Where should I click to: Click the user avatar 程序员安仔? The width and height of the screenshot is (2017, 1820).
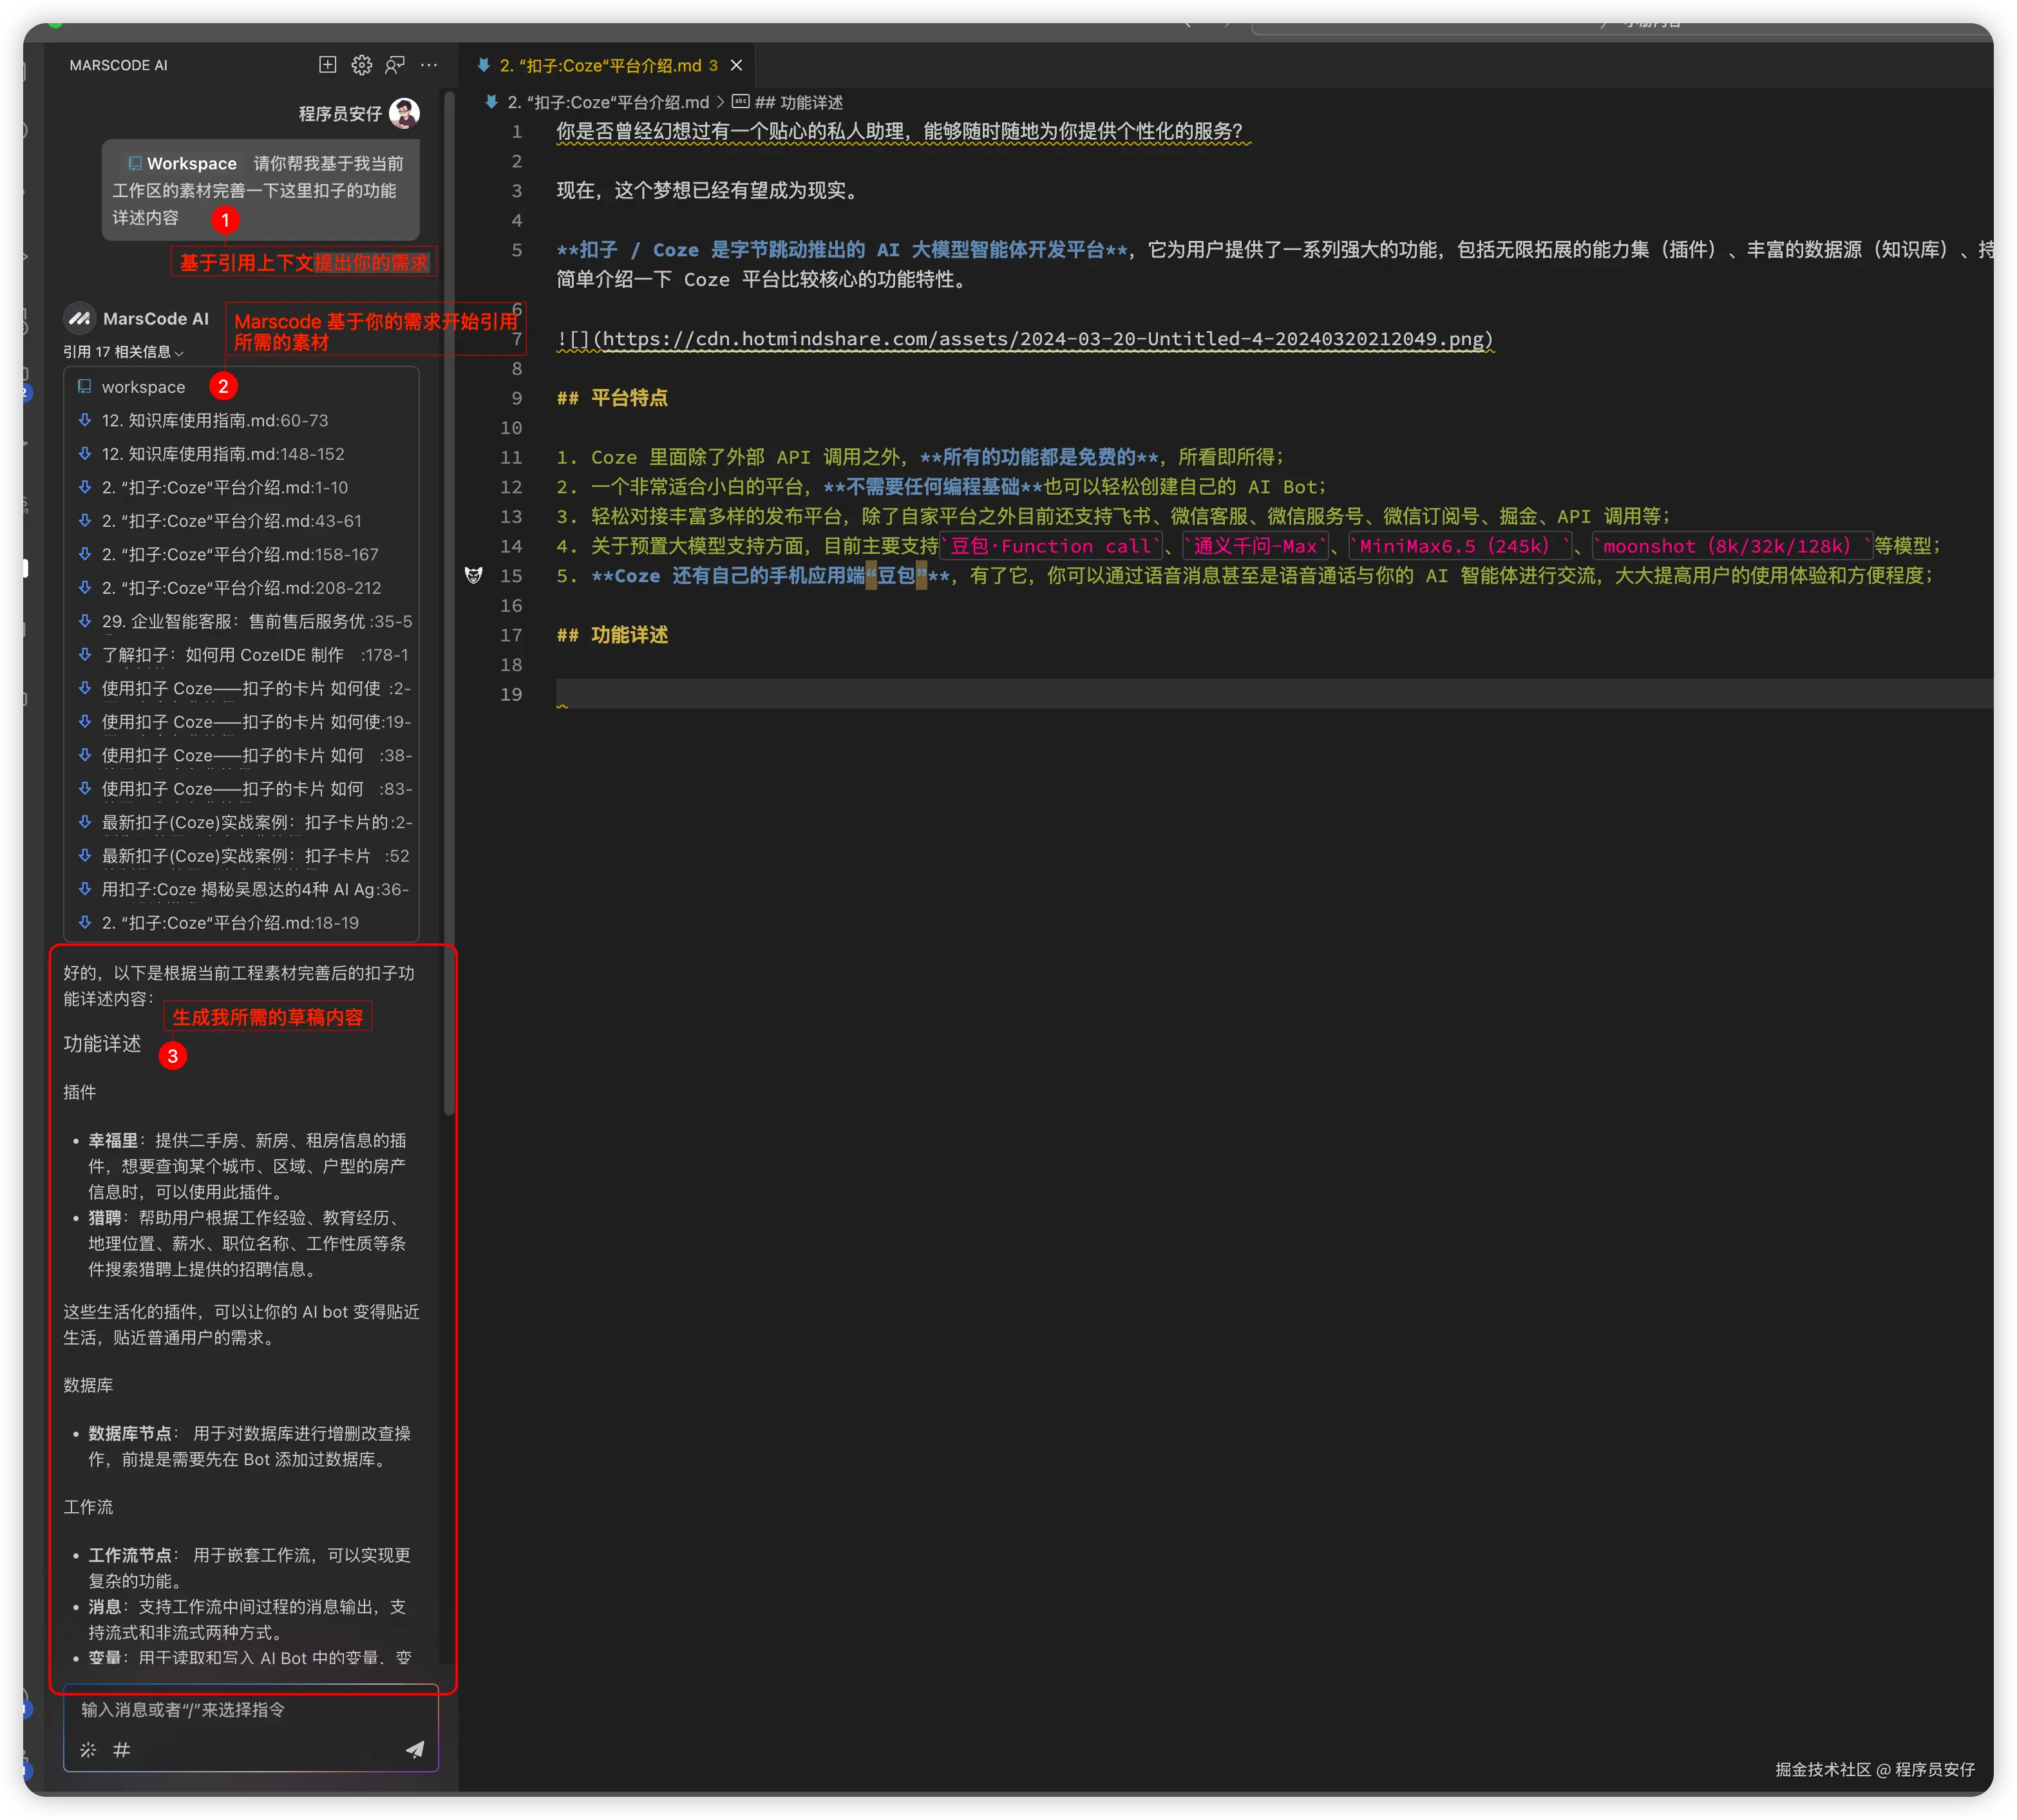404,113
